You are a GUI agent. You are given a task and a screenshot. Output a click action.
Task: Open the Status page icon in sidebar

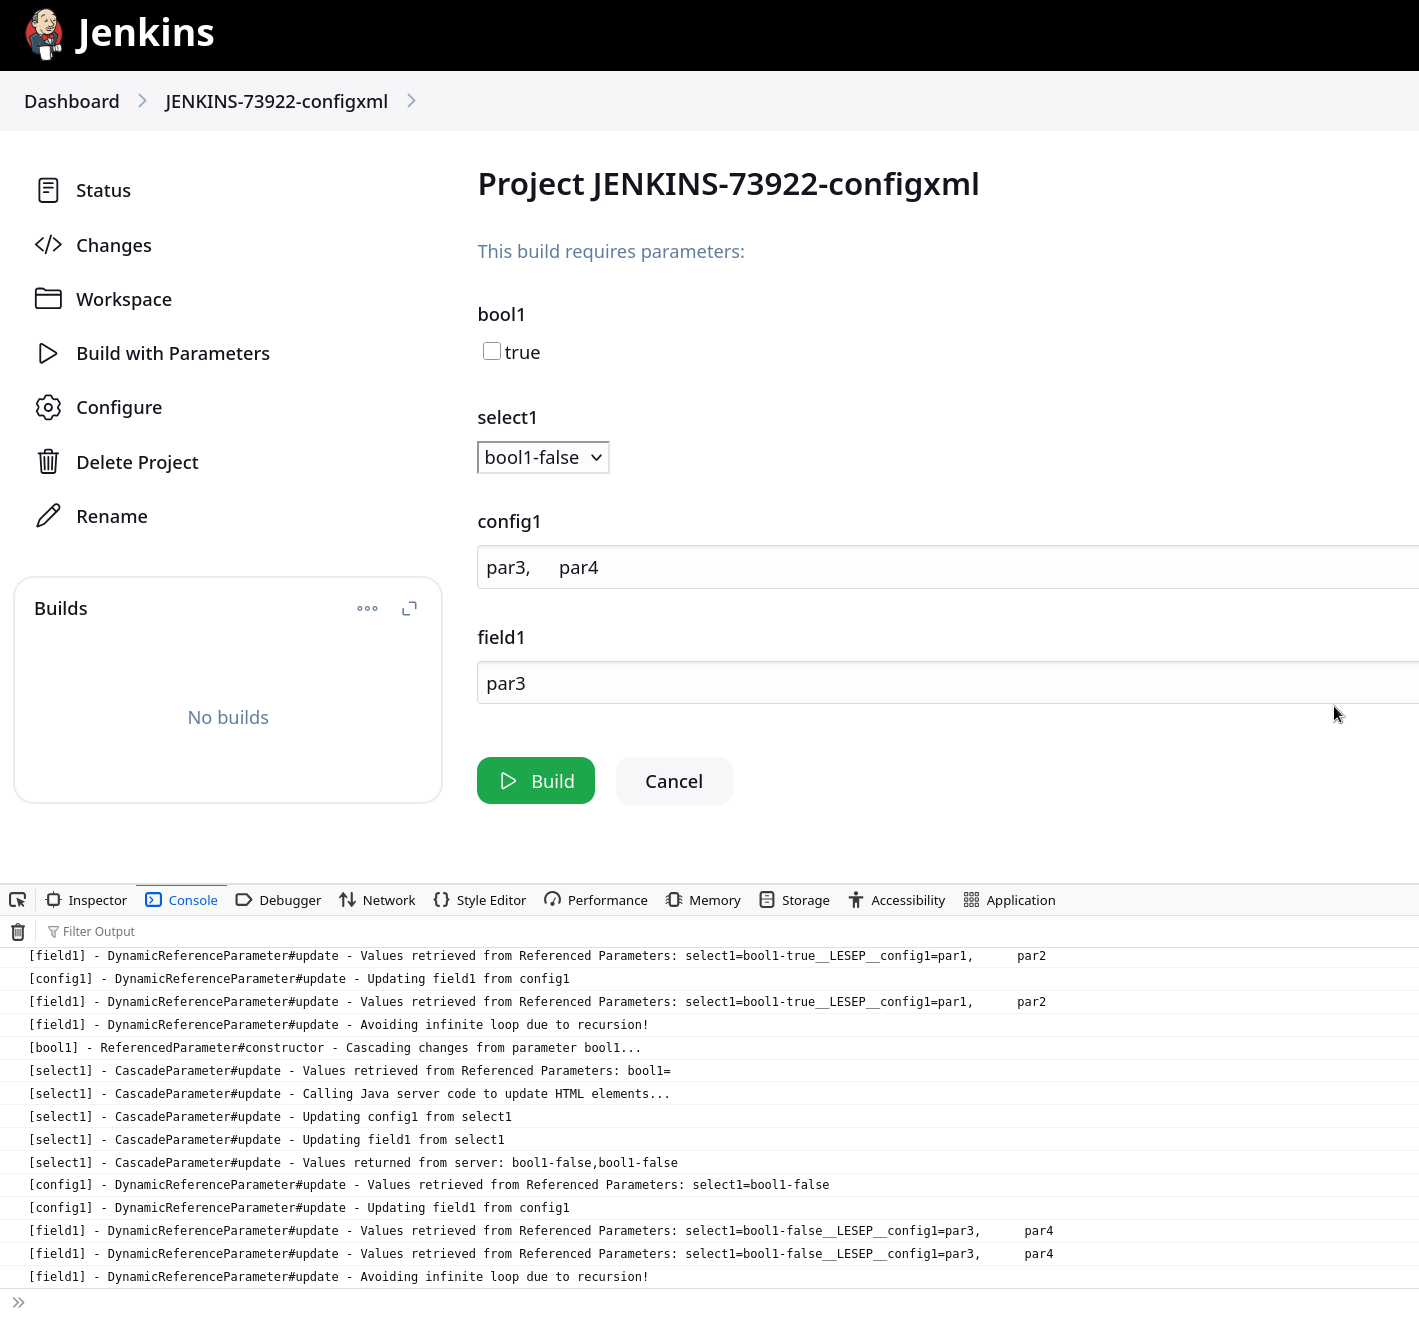(48, 190)
